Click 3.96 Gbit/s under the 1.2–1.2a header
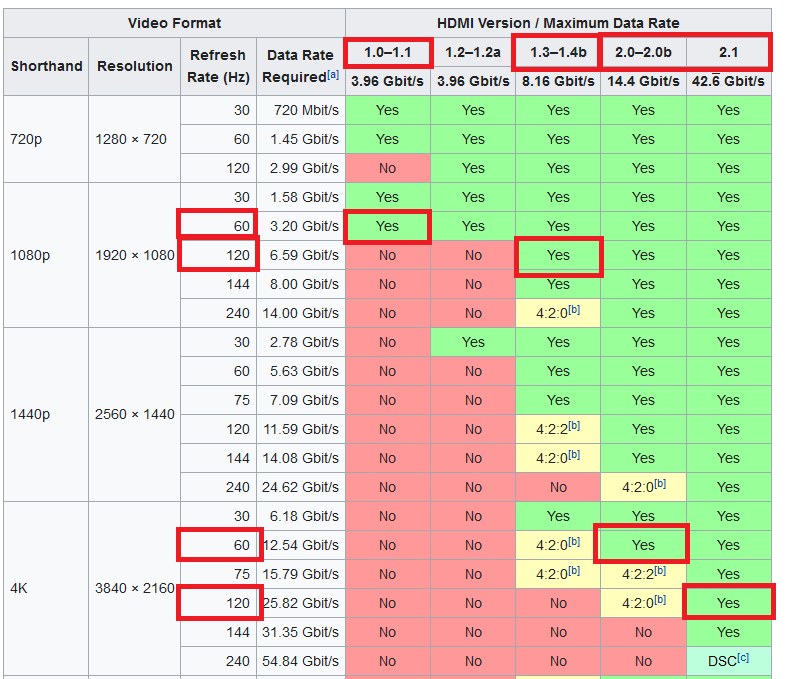 [x=473, y=81]
